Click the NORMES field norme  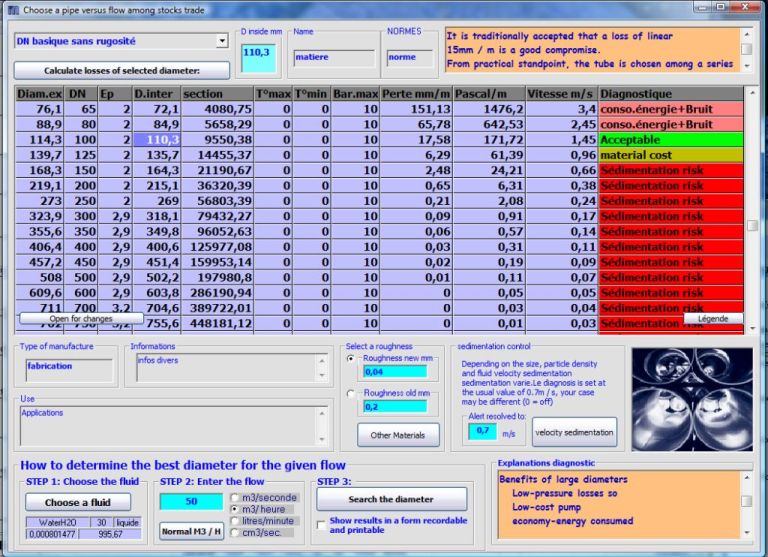pos(410,58)
